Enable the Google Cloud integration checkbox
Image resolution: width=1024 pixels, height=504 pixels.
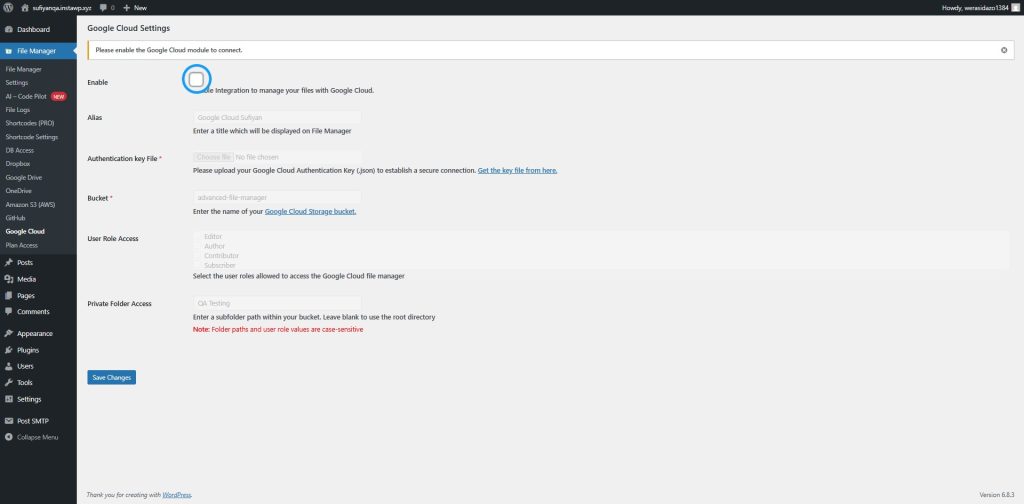click(x=196, y=79)
